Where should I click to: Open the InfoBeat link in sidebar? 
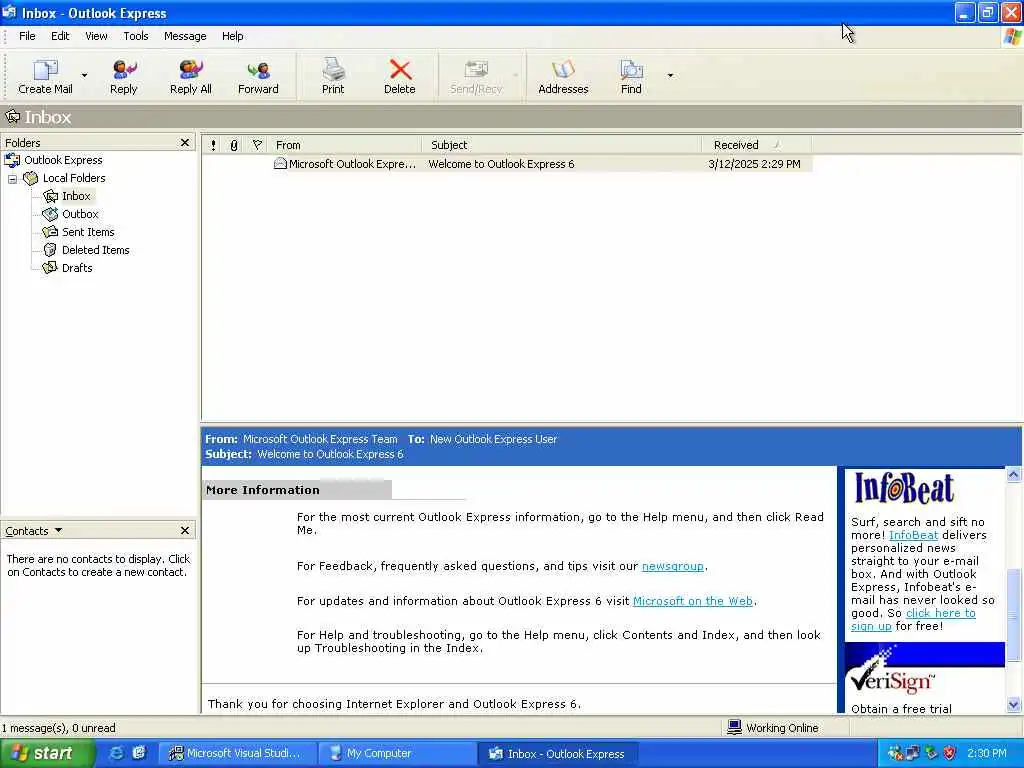click(913, 535)
